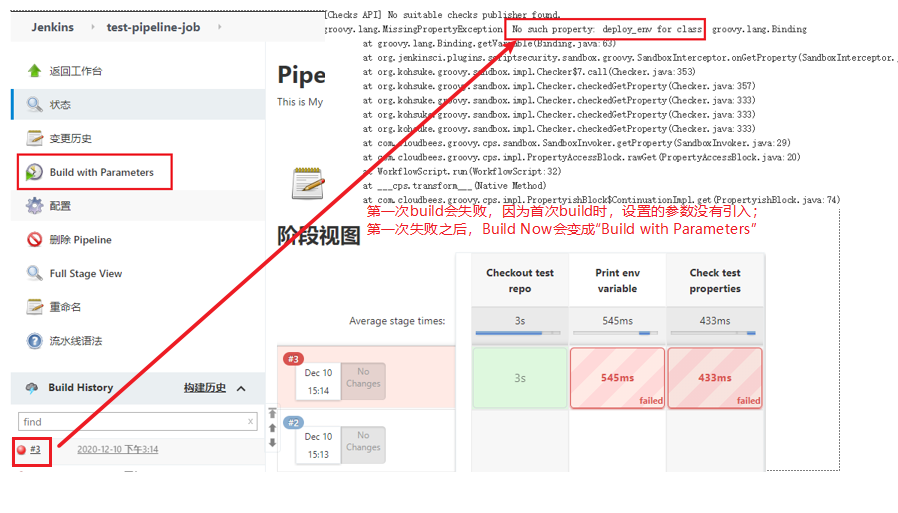Click the WorkflowScript.run stack trace line
This screenshot has width=898, height=513.
[x=462, y=171]
